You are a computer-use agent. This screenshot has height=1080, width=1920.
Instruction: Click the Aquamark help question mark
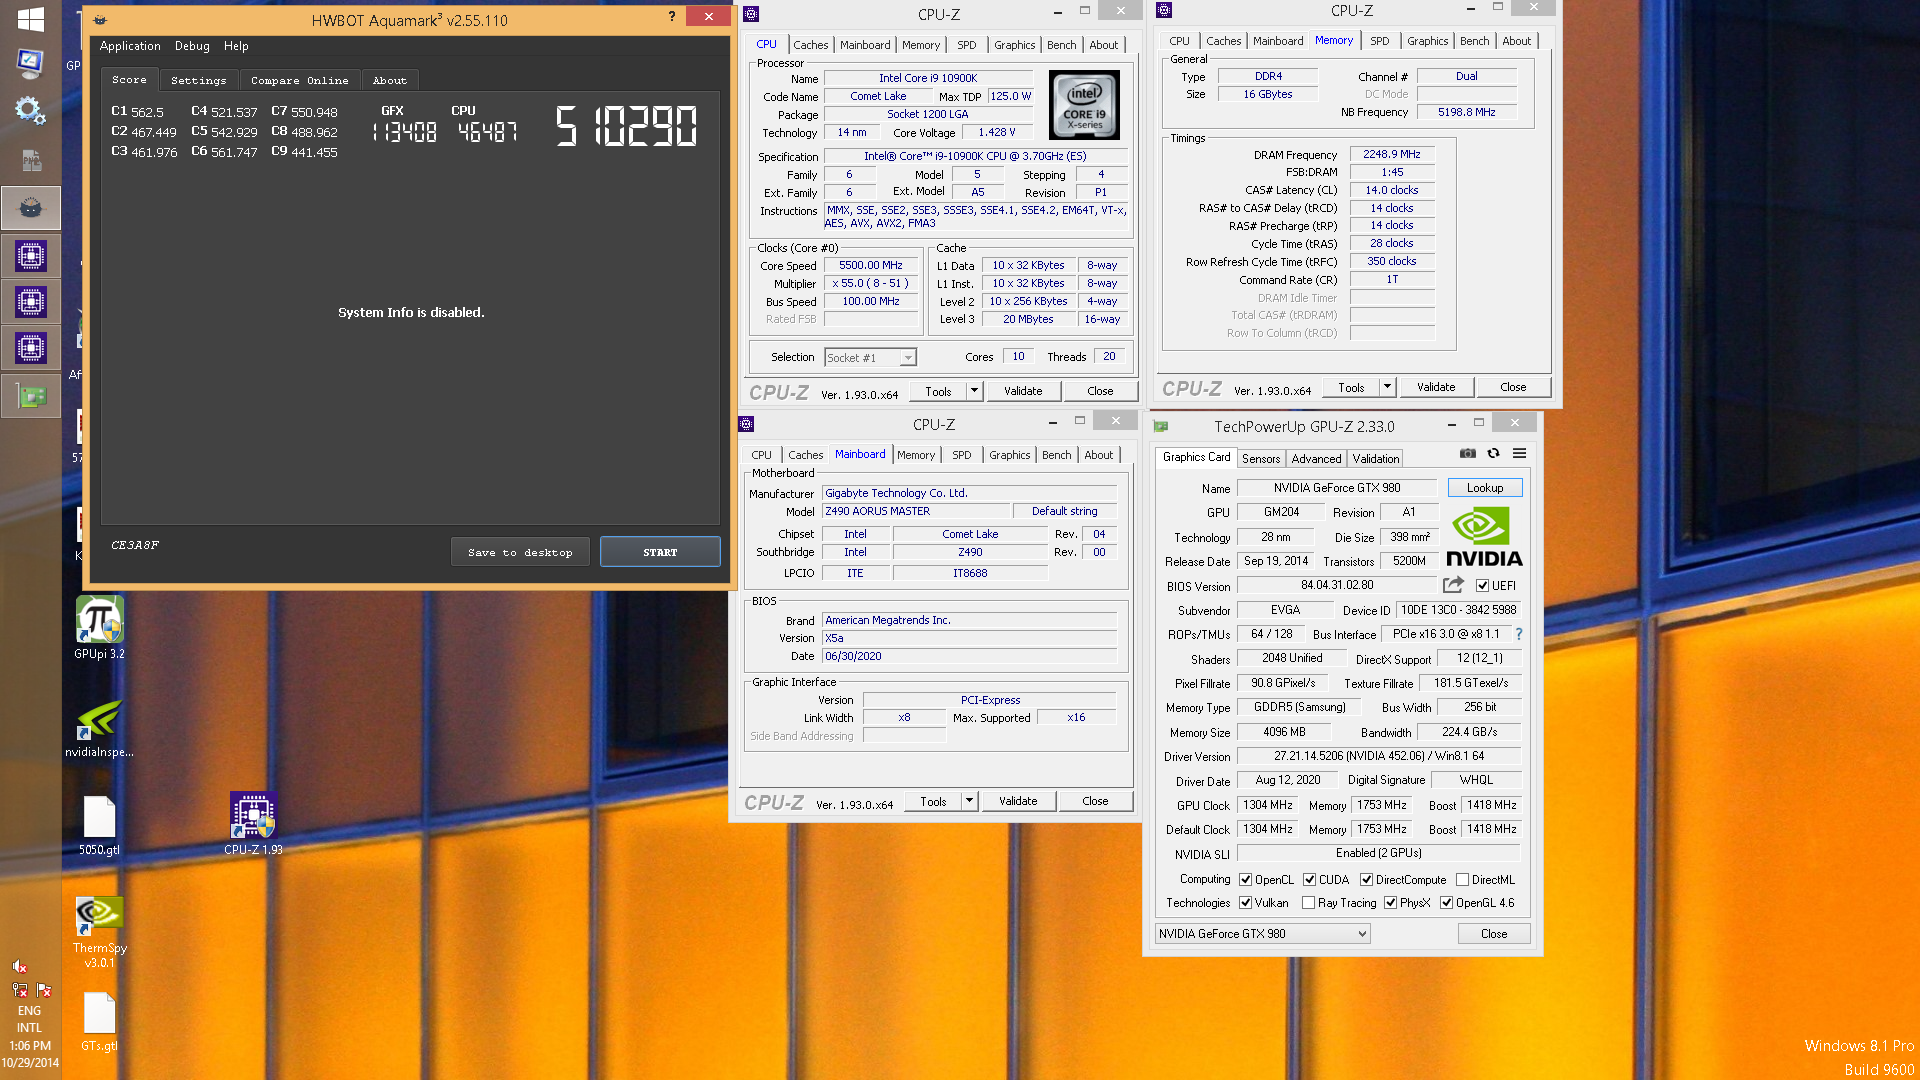[x=672, y=16]
